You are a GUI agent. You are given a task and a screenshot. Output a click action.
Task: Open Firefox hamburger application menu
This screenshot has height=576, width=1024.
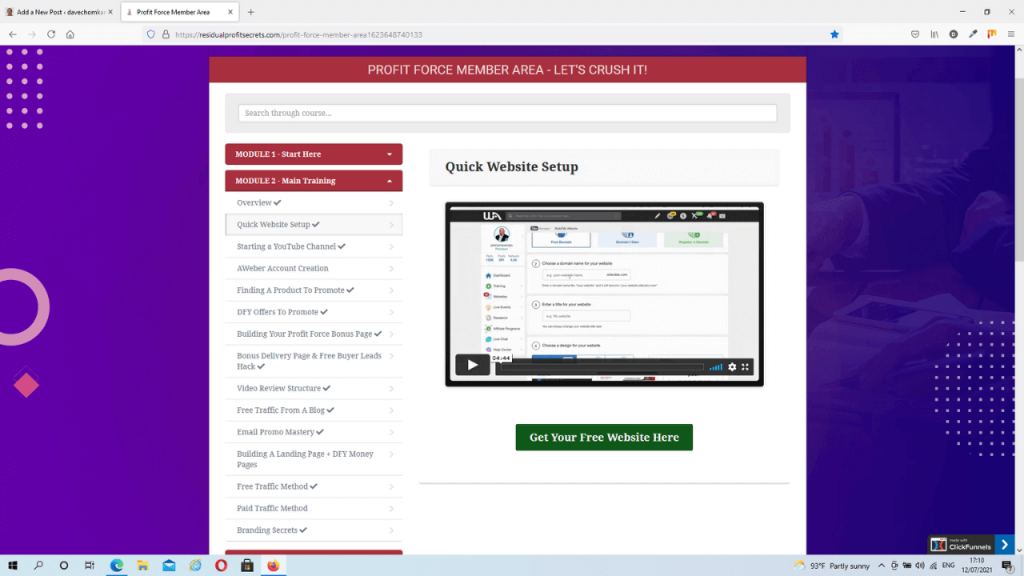pyautogui.click(x=1011, y=35)
